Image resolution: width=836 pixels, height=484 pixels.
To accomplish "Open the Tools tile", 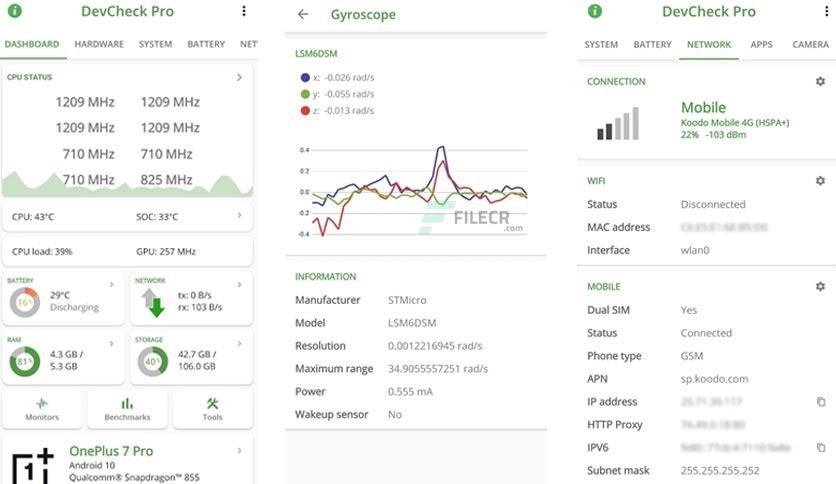I will coord(212,409).
